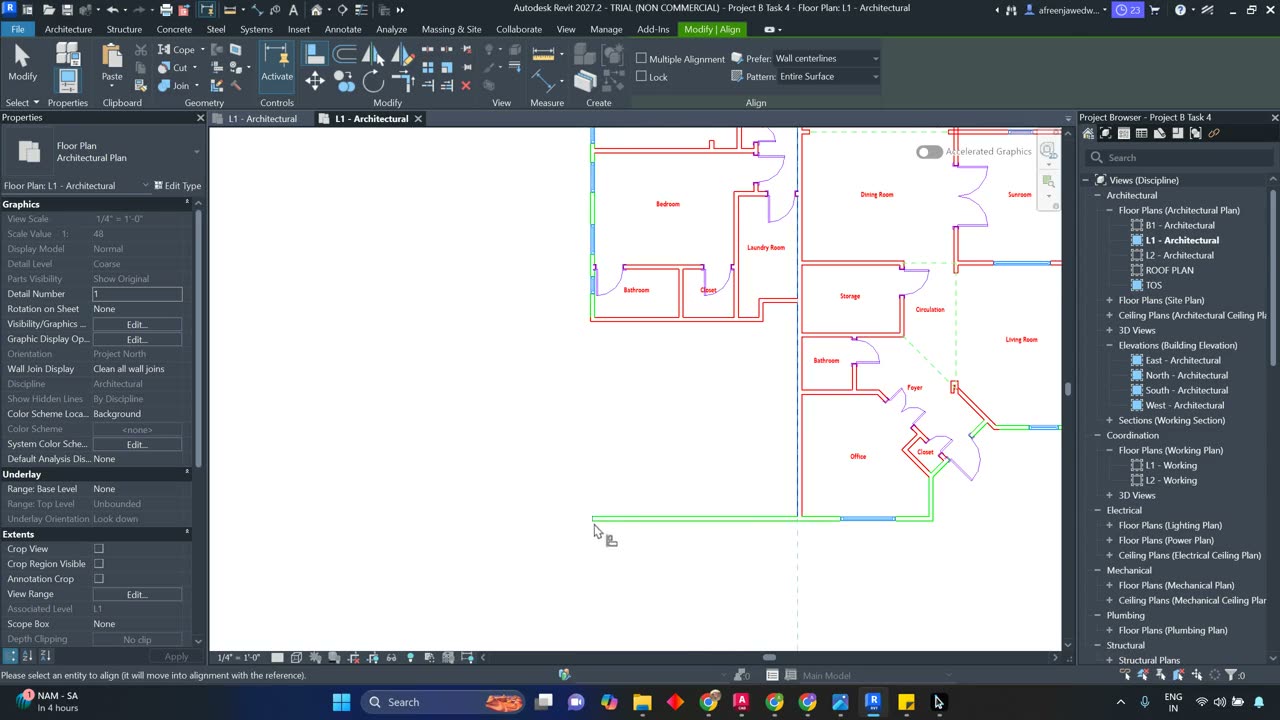Open the Annotate ribbon tab
This screenshot has height=720, width=1280.
click(343, 29)
